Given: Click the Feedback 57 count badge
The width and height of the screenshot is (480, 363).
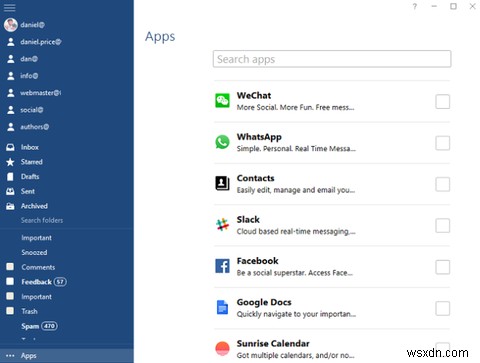Looking at the screenshot, I should (60, 282).
